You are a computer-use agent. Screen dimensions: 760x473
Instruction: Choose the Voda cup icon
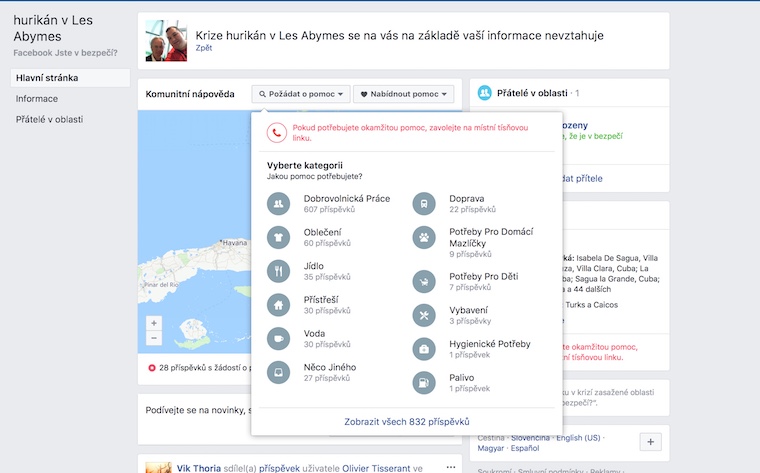pyautogui.click(x=279, y=338)
